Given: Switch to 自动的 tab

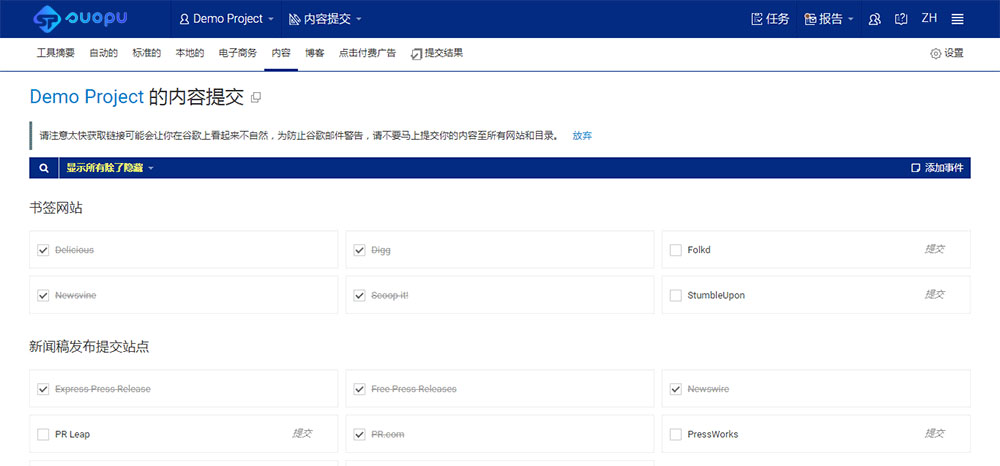Looking at the screenshot, I should [103, 54].
